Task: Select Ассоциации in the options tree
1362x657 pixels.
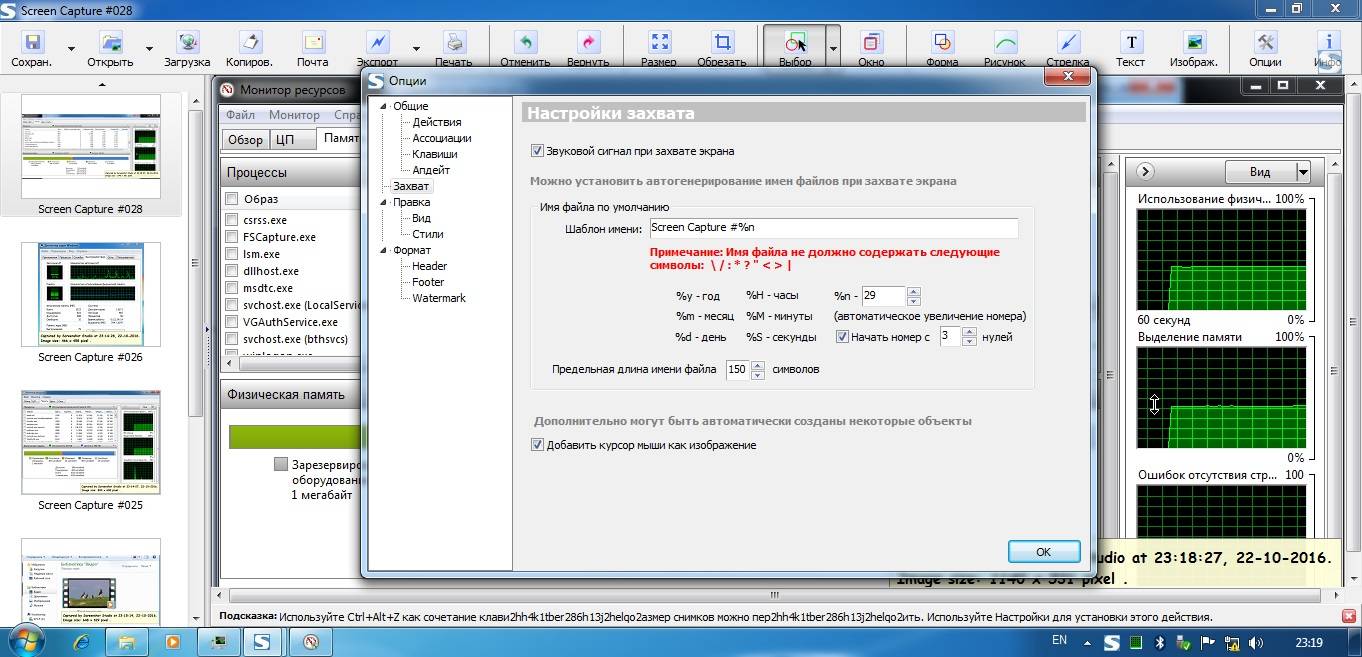Action: coord(442,138)
